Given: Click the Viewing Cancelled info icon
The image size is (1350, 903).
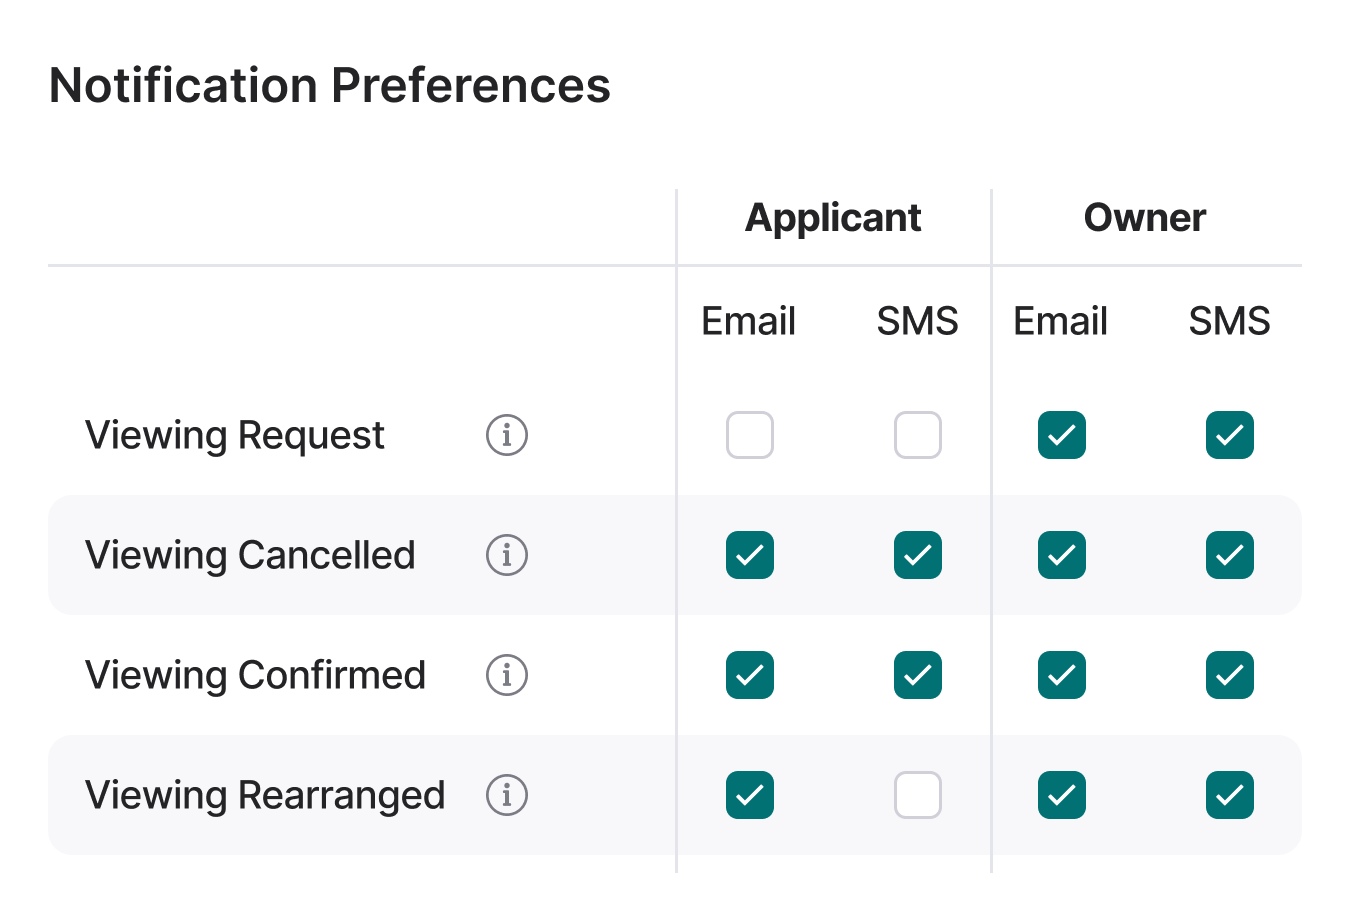Looking at the screenshot, I should pyautogui.click(x=506, y=555).
